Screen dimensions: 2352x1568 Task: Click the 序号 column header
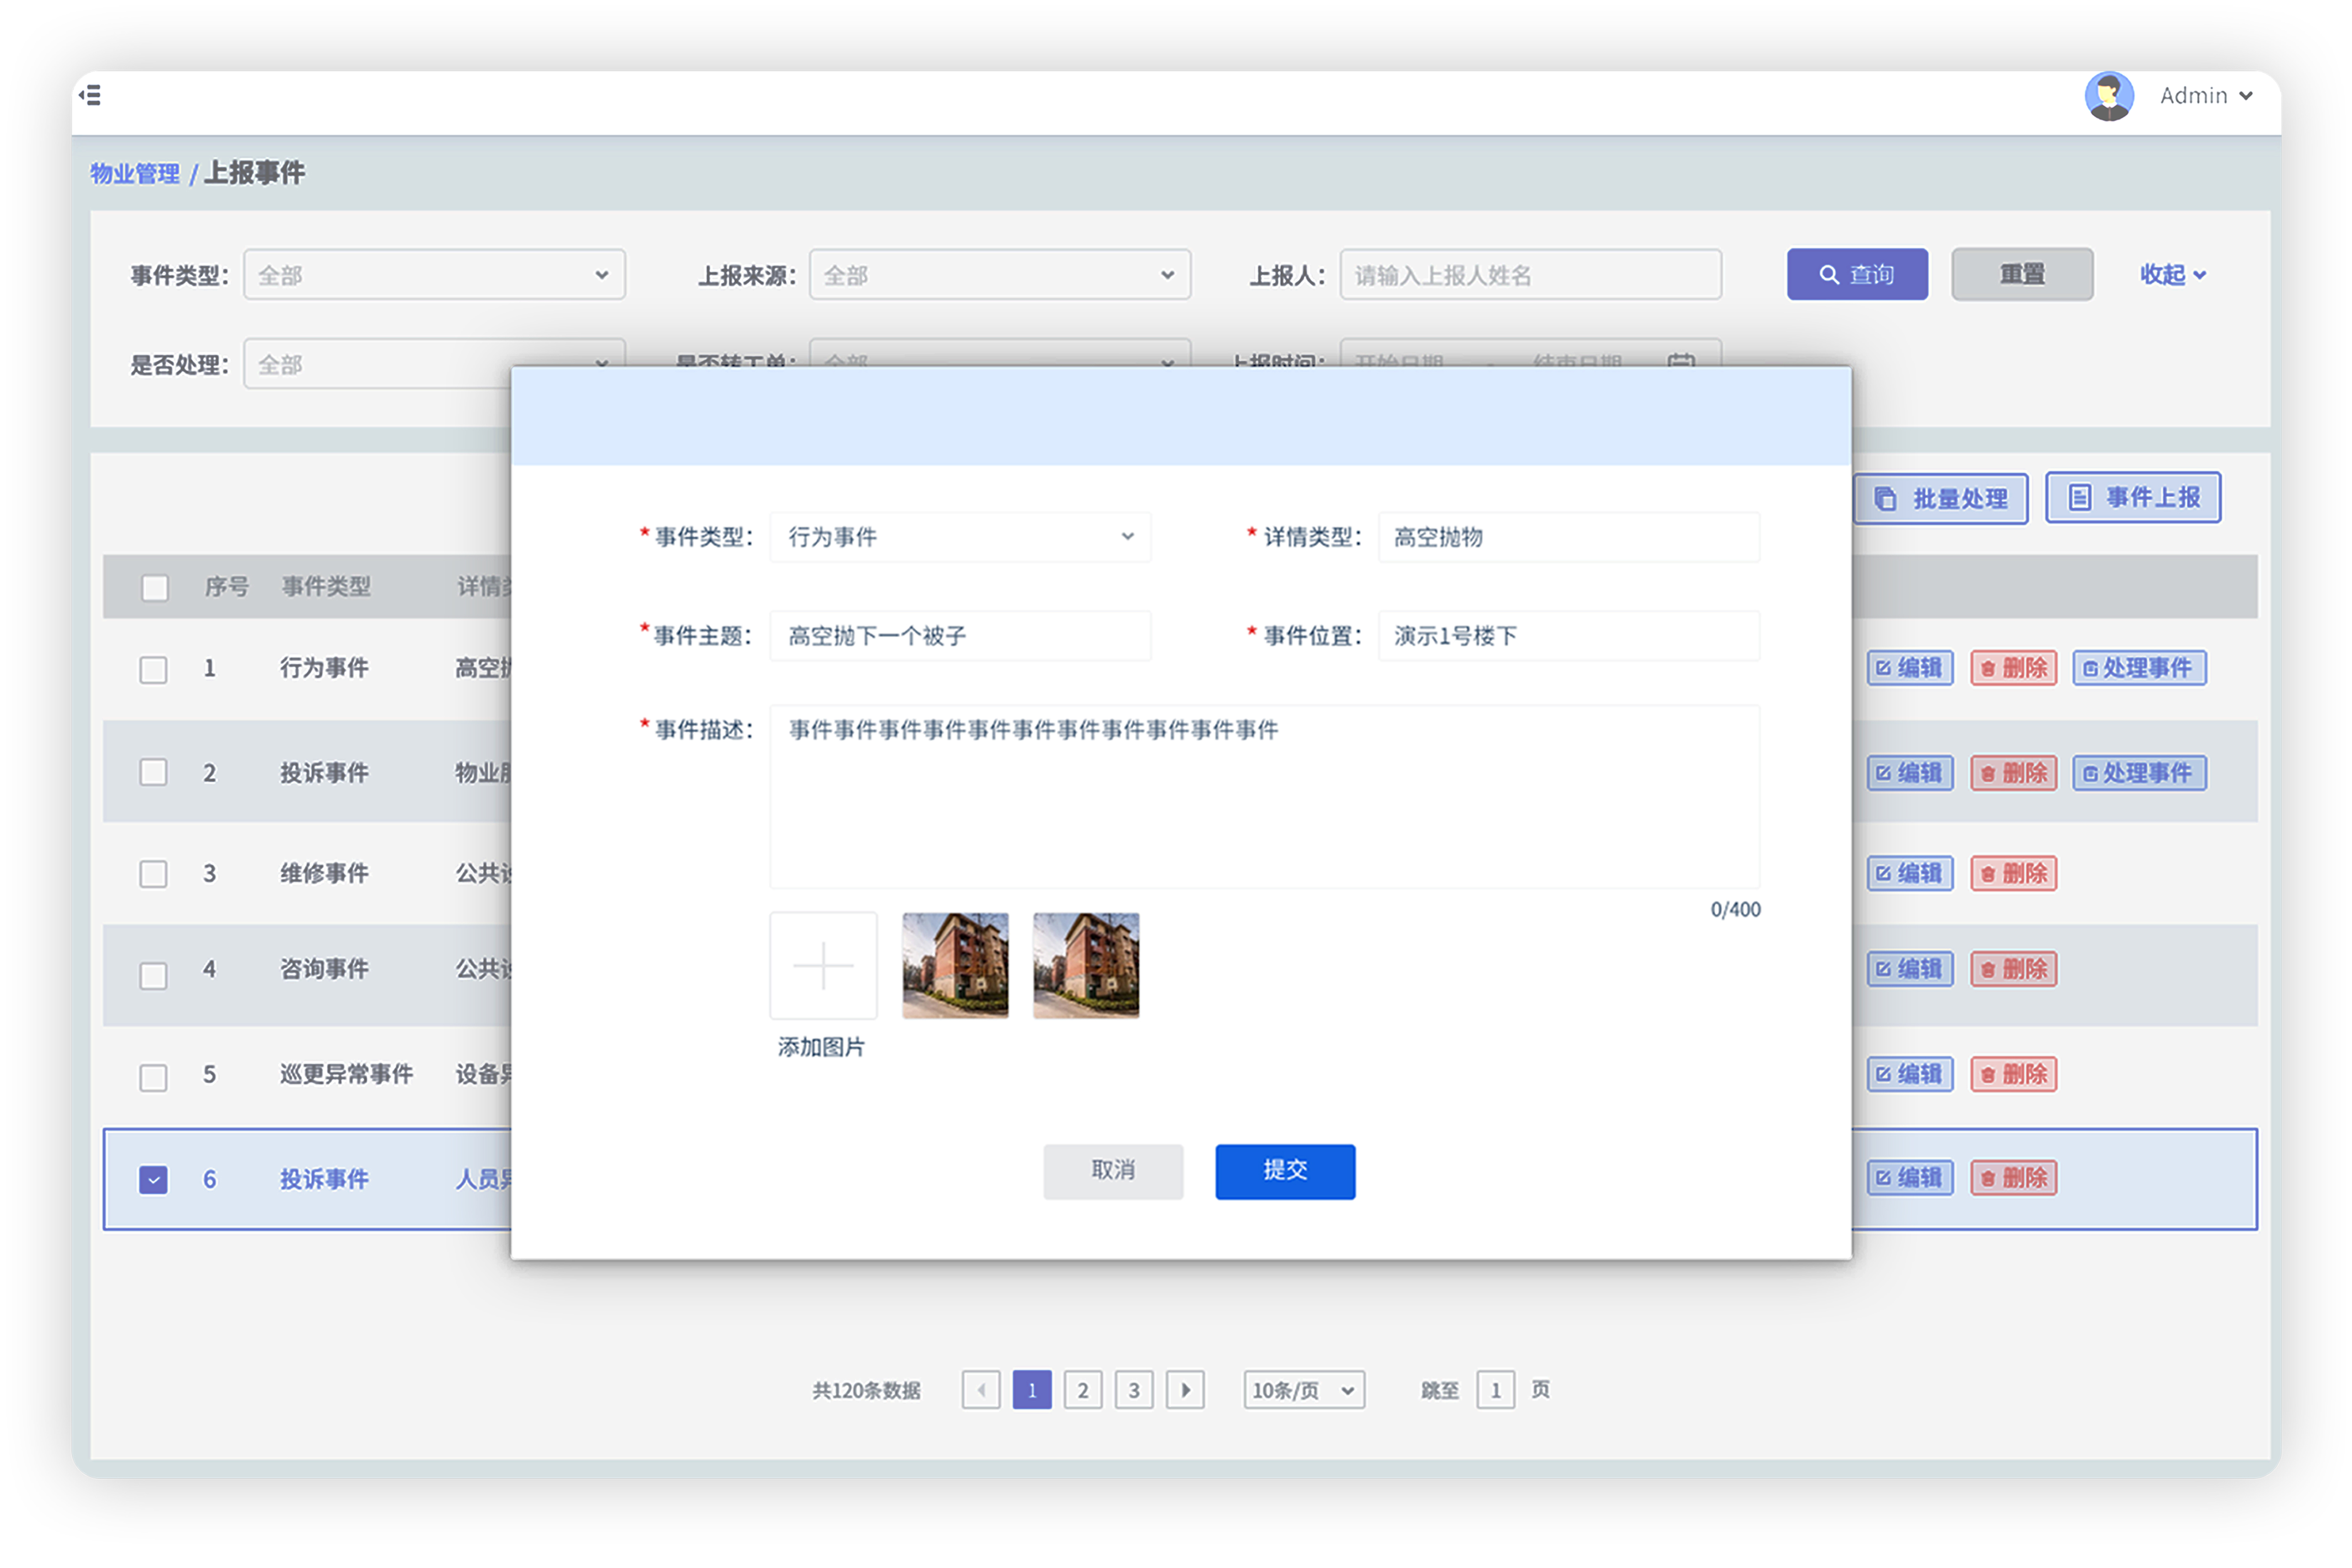click(x=227, y=587)
